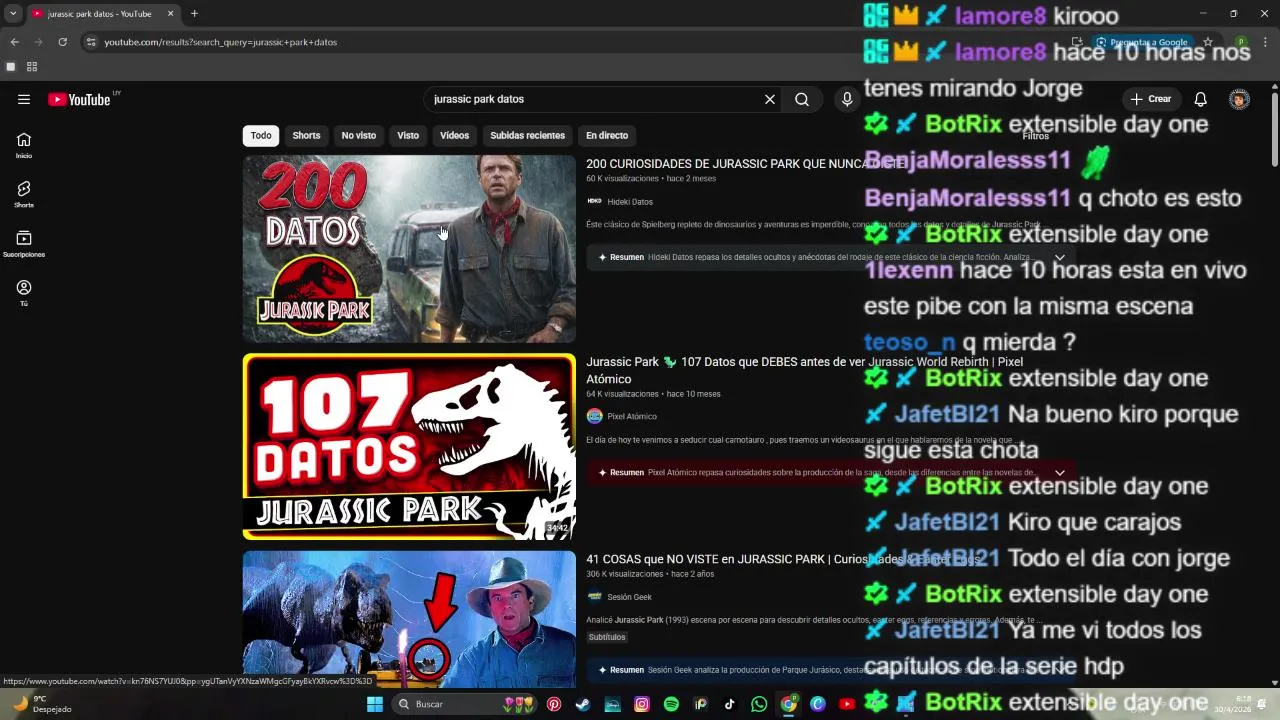Open Instagram from the taskbar
Viewport: 1280px width, 720px height.
click(642, 704)
